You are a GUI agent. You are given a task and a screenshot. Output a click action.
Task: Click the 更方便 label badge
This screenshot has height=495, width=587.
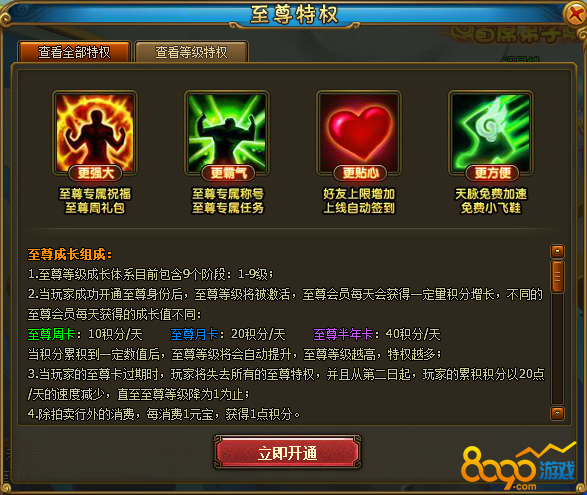pos(492,173)
